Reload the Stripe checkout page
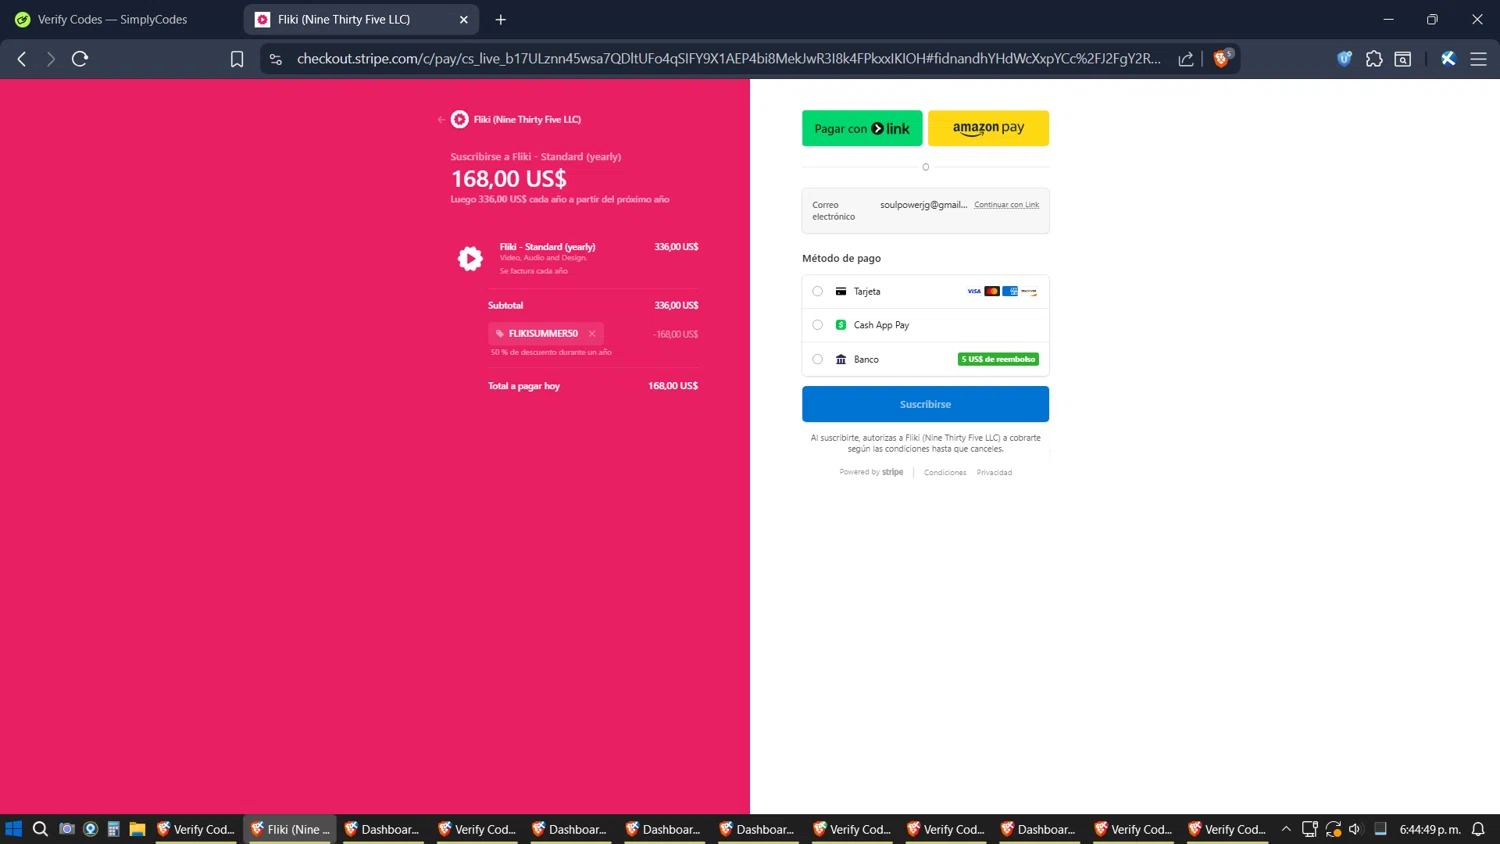Image resolution: width=1500 pixels, height=844 pixels. point(80,59)
